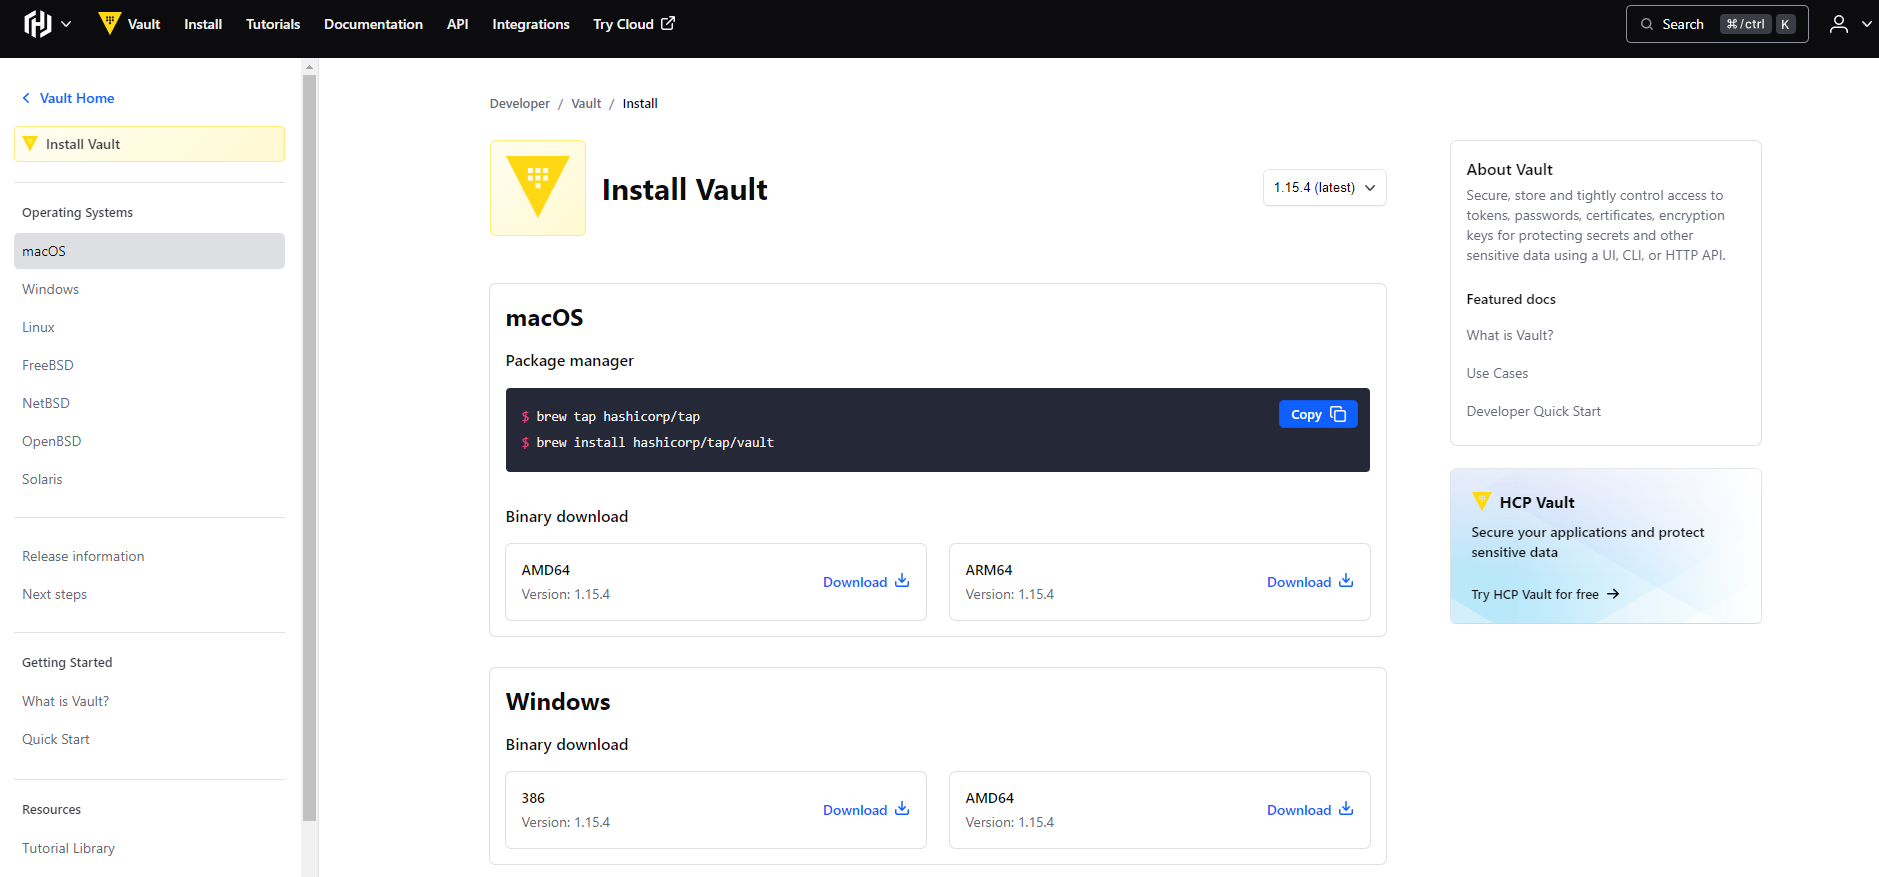Image resolution: width=1879 pixels, height=877 pixels.
Task: Expand the user menu chevron
Action: (1866, 24)
